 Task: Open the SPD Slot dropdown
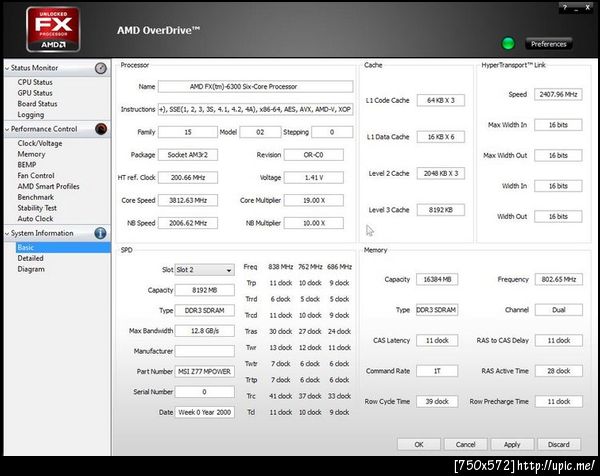pyautogui.click(x=204, y=270)
